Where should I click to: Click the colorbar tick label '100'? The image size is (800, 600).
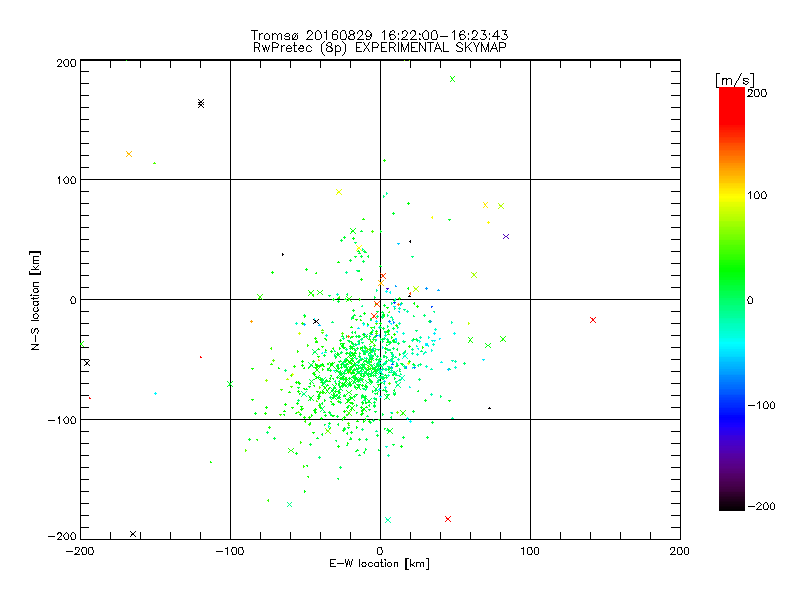click(757, 195)
